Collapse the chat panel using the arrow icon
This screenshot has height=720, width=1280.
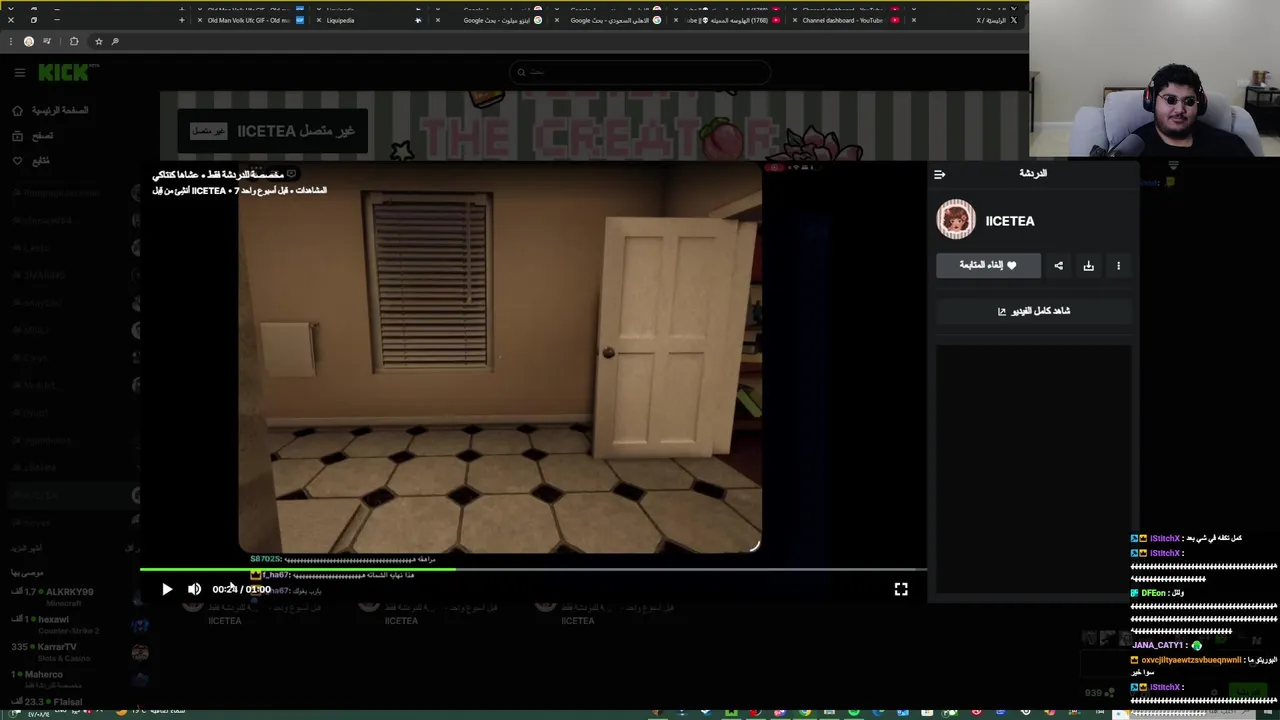coord(939,174)
